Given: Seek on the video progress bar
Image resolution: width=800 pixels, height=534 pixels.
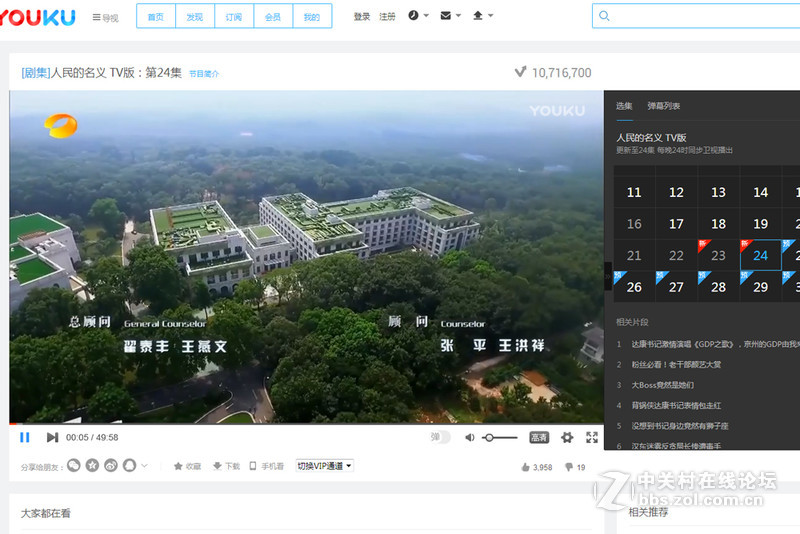Looking at the screenshot, I should [306, 423].
